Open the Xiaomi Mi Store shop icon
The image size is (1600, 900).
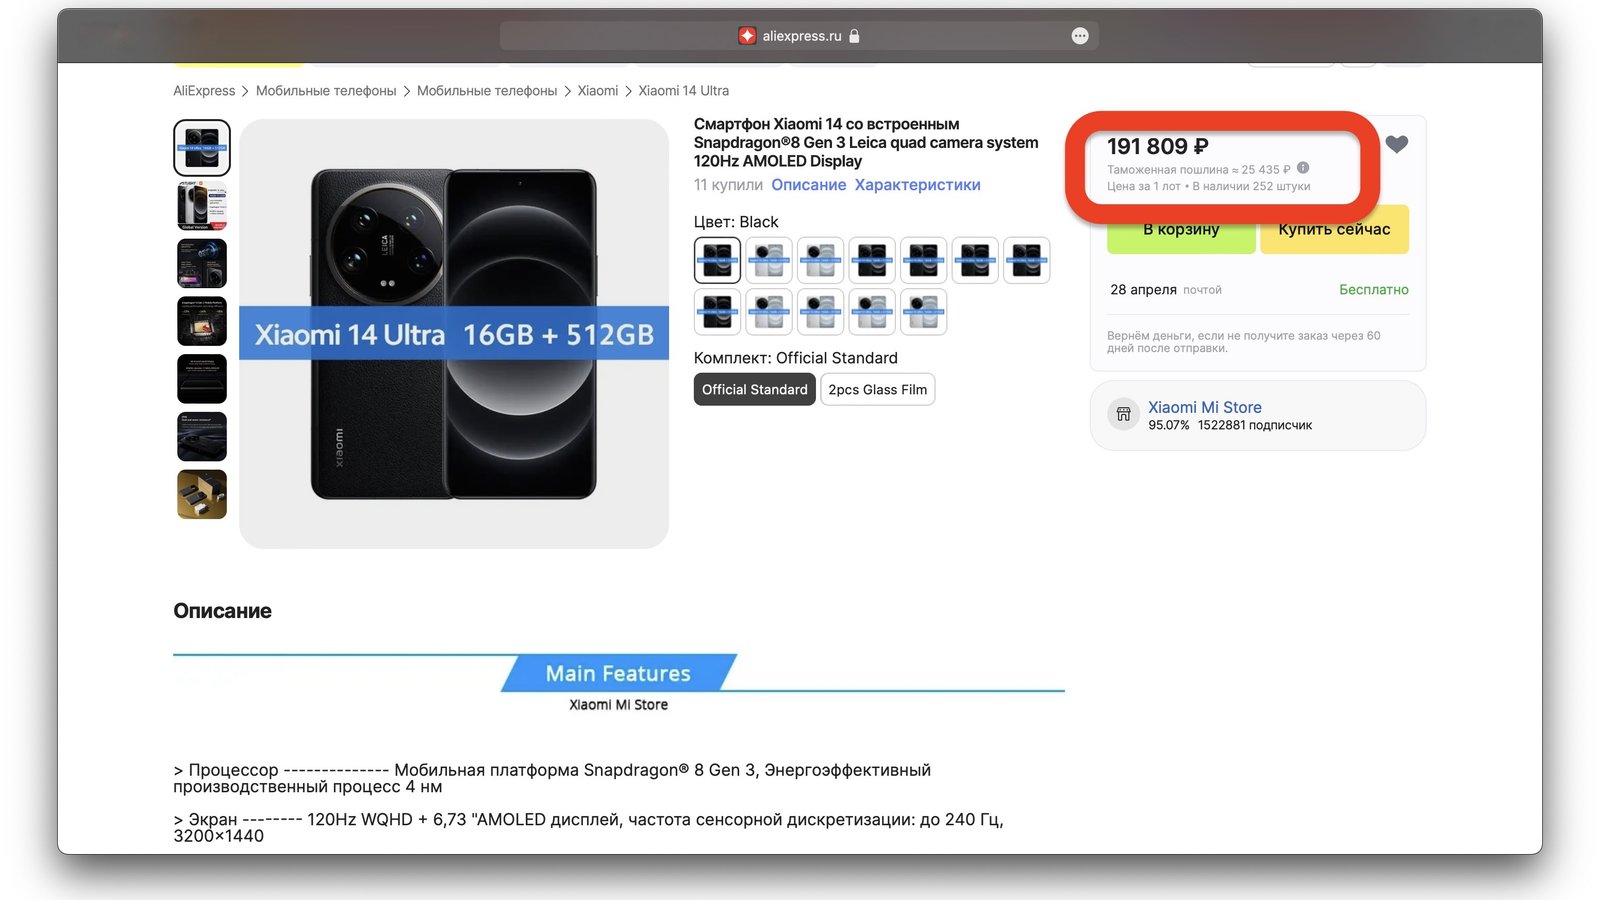1123,414
